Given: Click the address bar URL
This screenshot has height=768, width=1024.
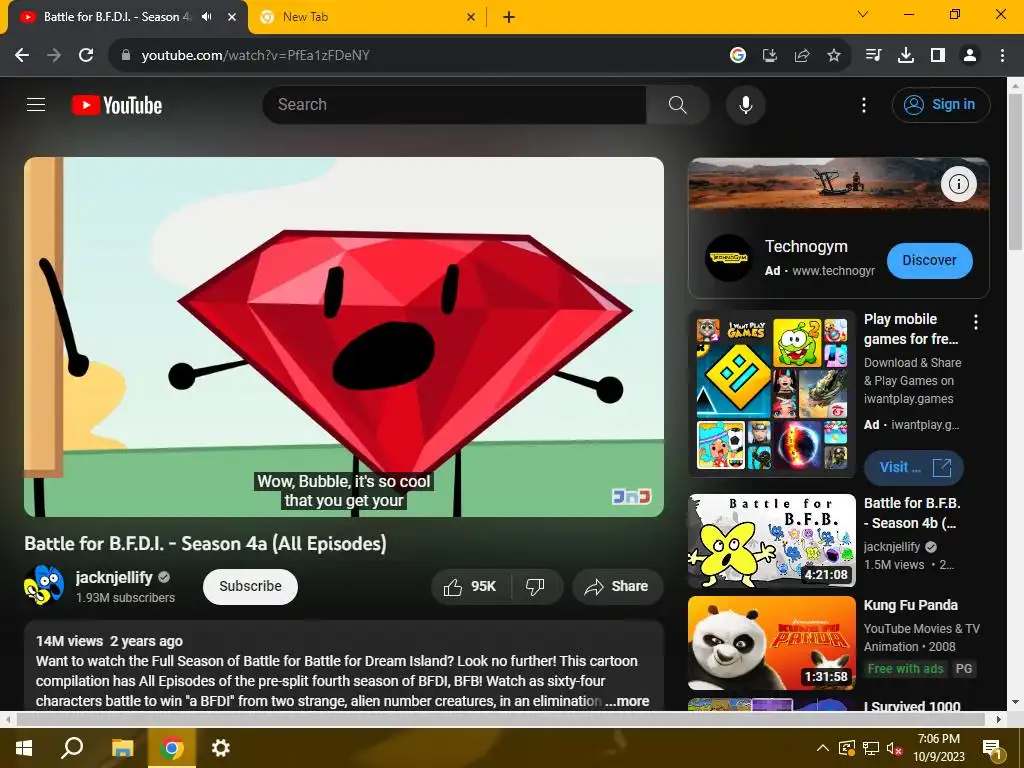Looking at the screenshot, I should (256, 56).
